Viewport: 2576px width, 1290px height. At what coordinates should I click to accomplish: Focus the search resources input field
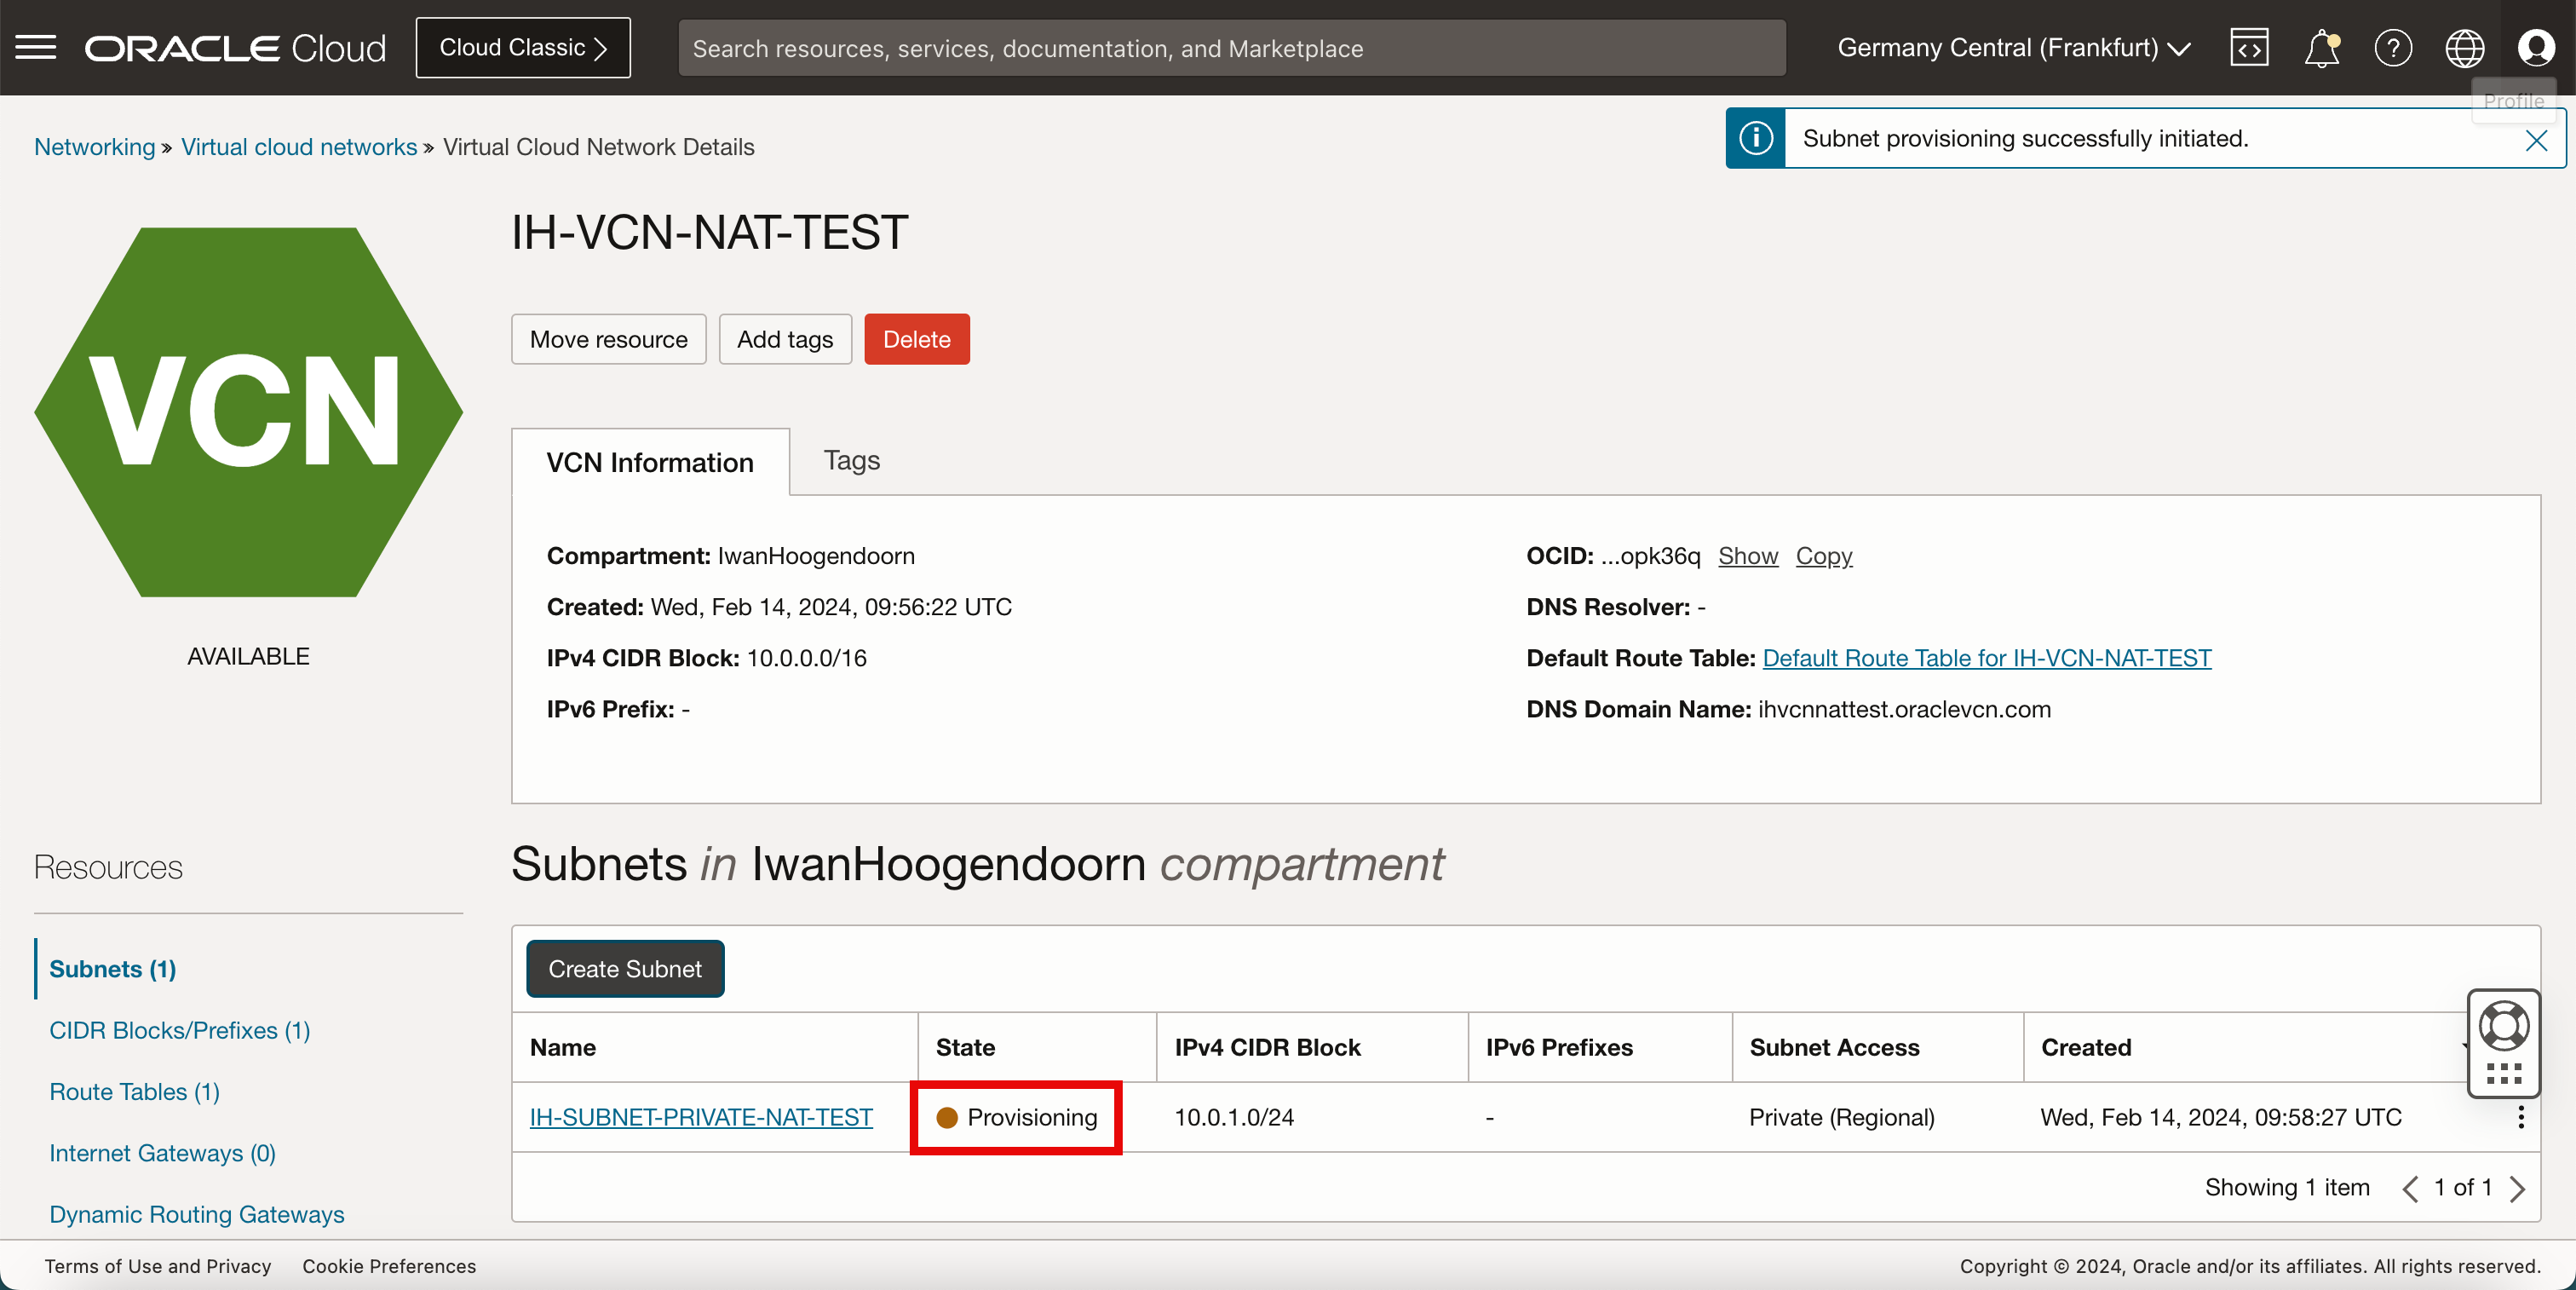(1230, 48)
